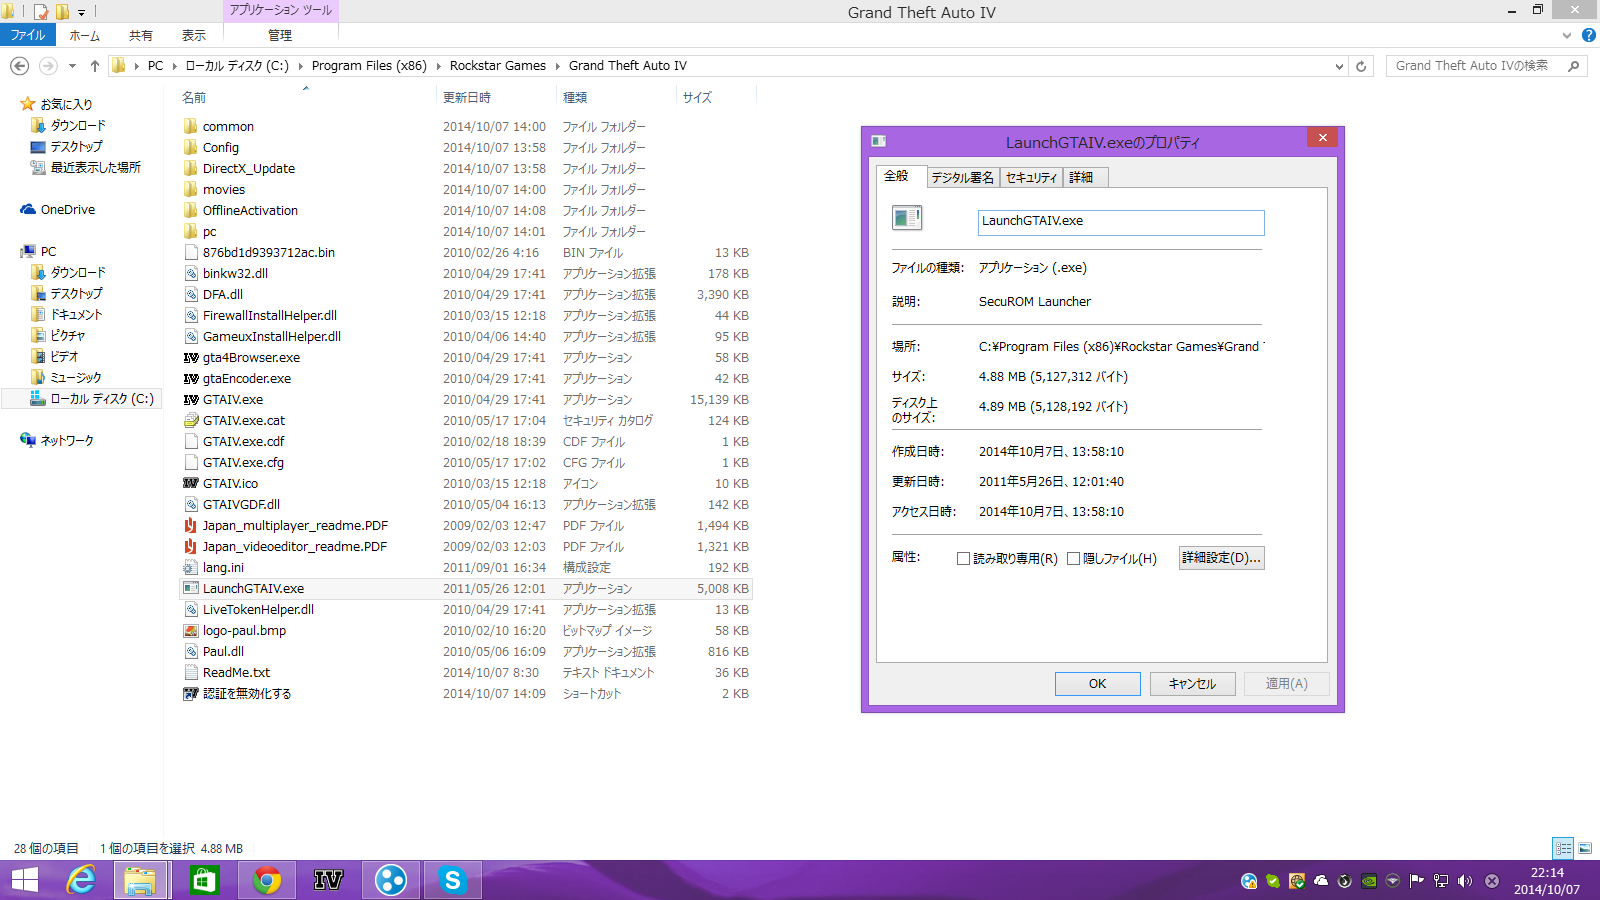Select the DirectX_Update folder row
1600x900 pixels.
coord(466,169)
